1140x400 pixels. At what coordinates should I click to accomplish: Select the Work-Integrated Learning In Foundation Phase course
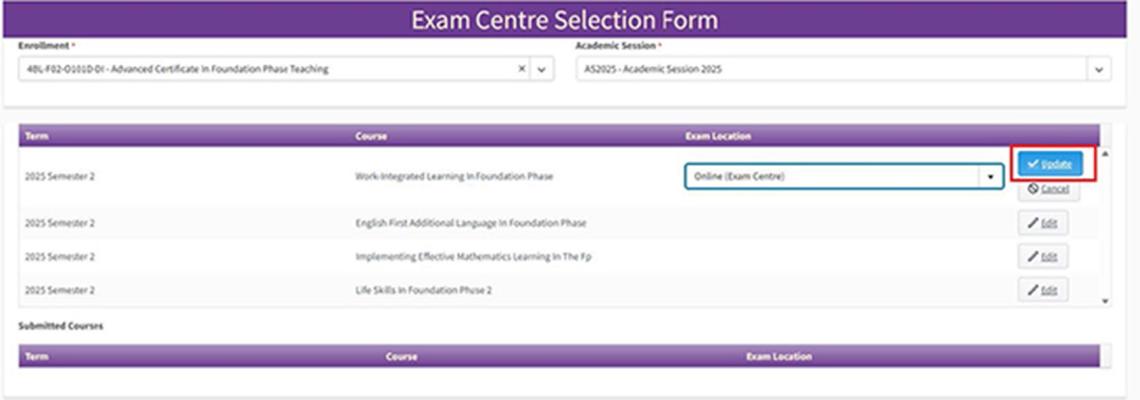453,176
